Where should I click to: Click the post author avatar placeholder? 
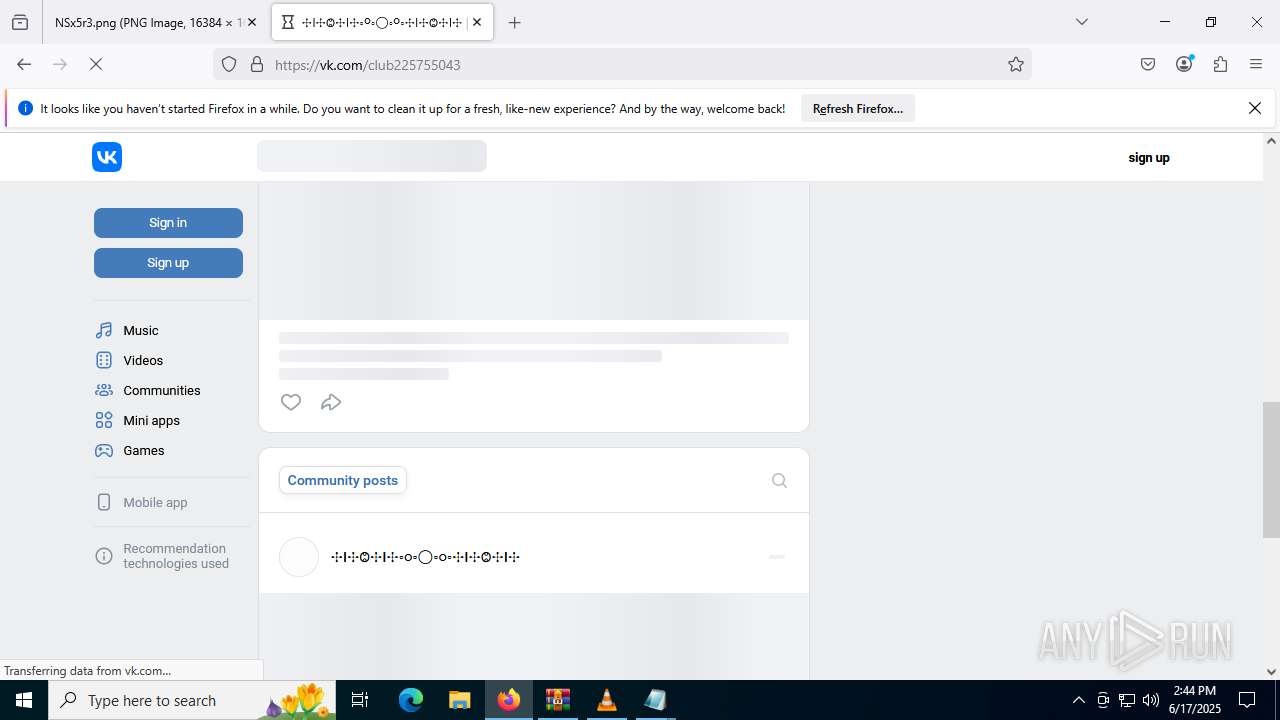[x=299, y=557]
